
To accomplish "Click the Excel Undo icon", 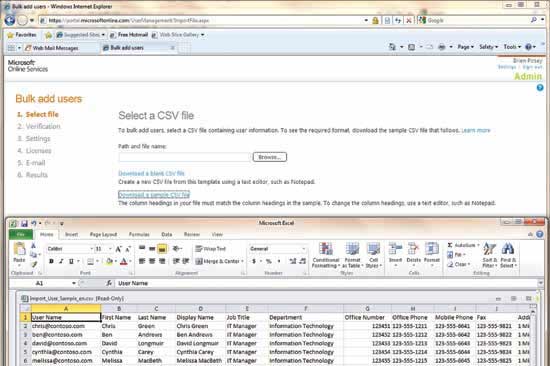I will click(x=34, y=224).
